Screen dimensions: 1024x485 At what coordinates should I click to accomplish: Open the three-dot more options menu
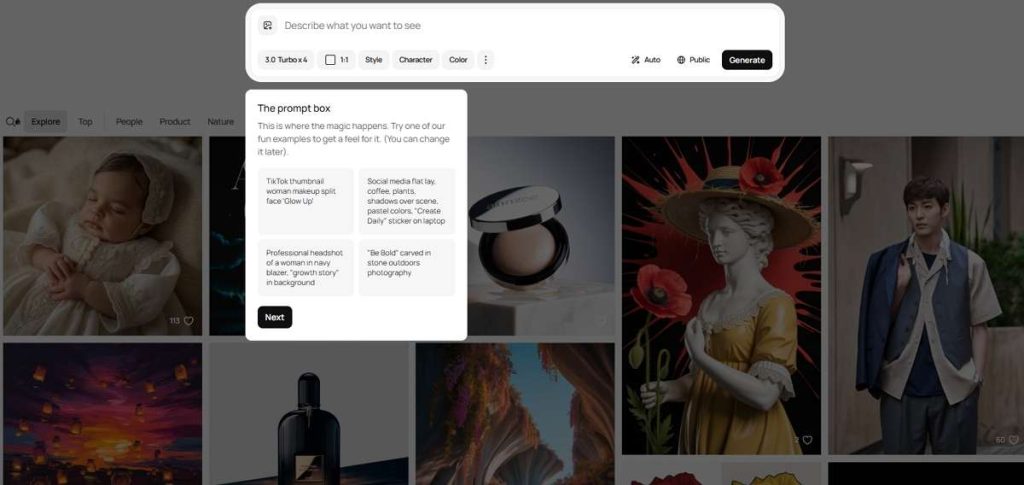point(486,60)
